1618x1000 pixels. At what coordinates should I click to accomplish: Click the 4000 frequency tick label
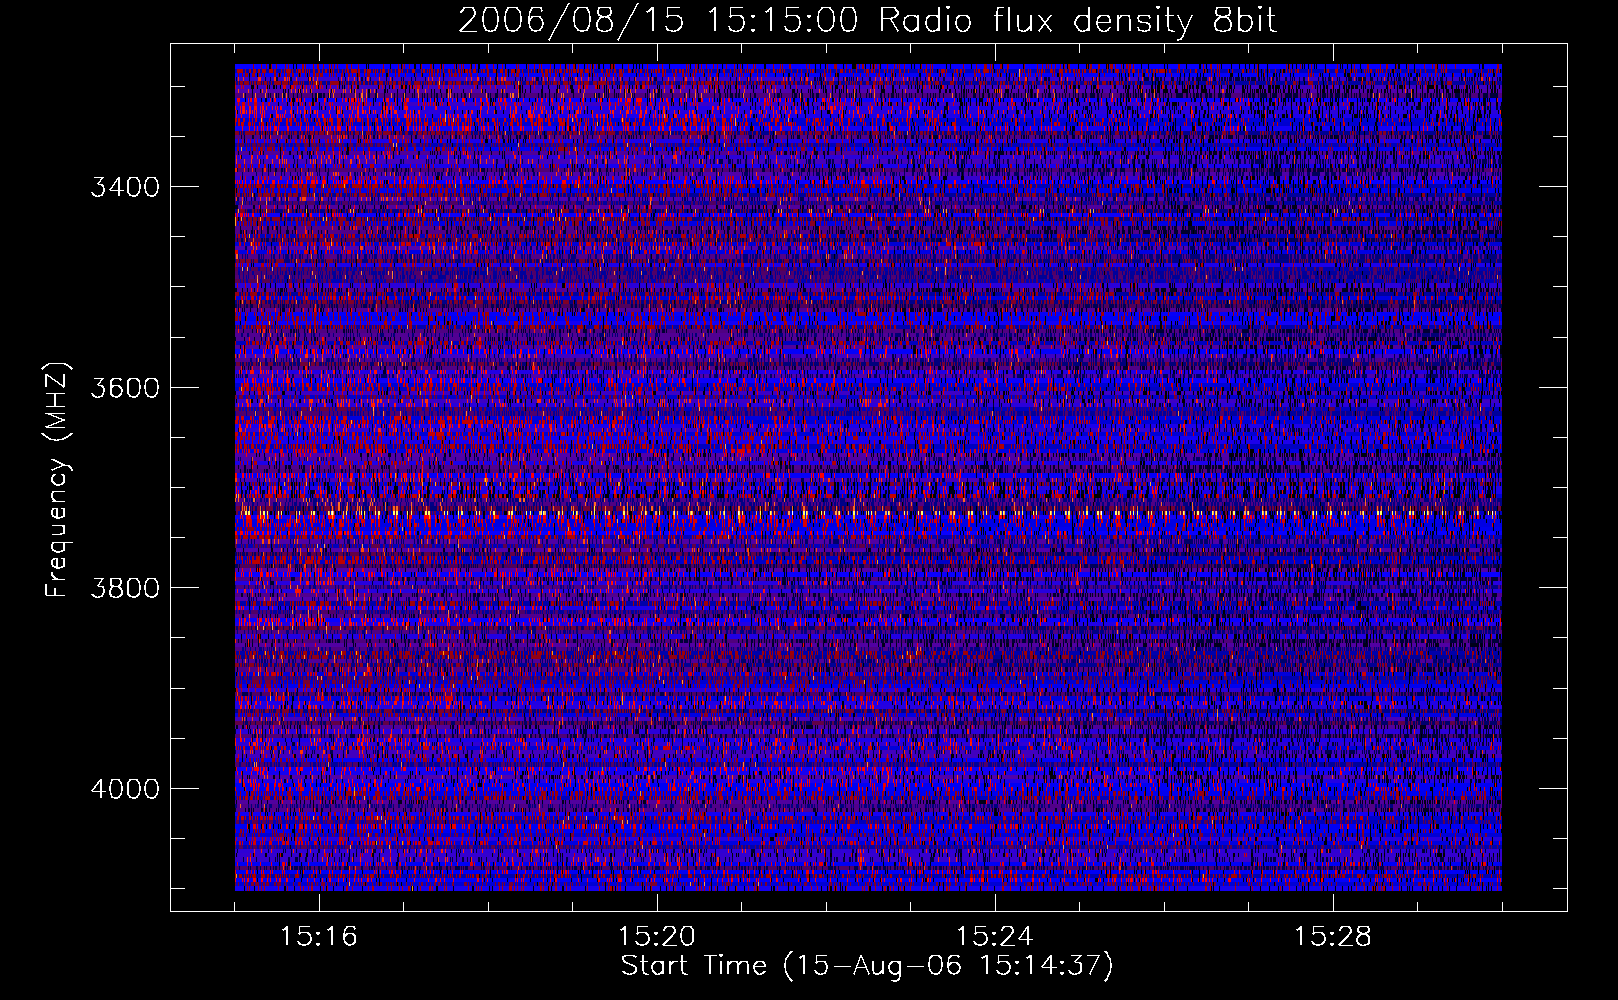click(125, 789)
